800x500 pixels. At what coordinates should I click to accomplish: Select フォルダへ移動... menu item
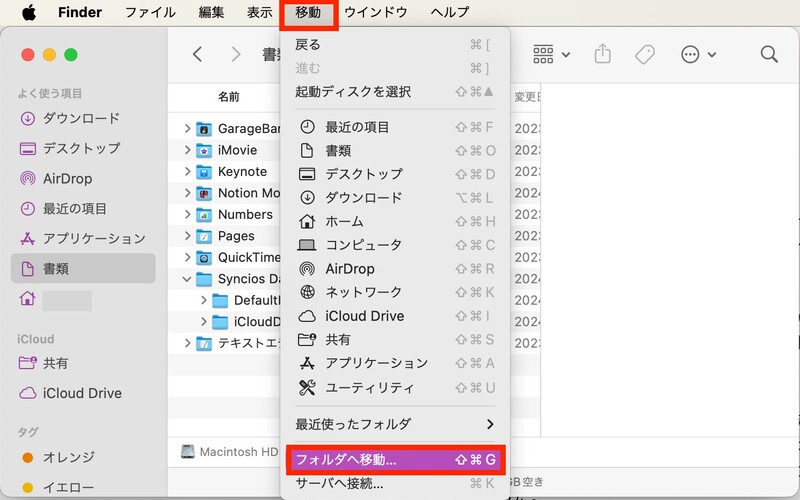tap(395, 460)
